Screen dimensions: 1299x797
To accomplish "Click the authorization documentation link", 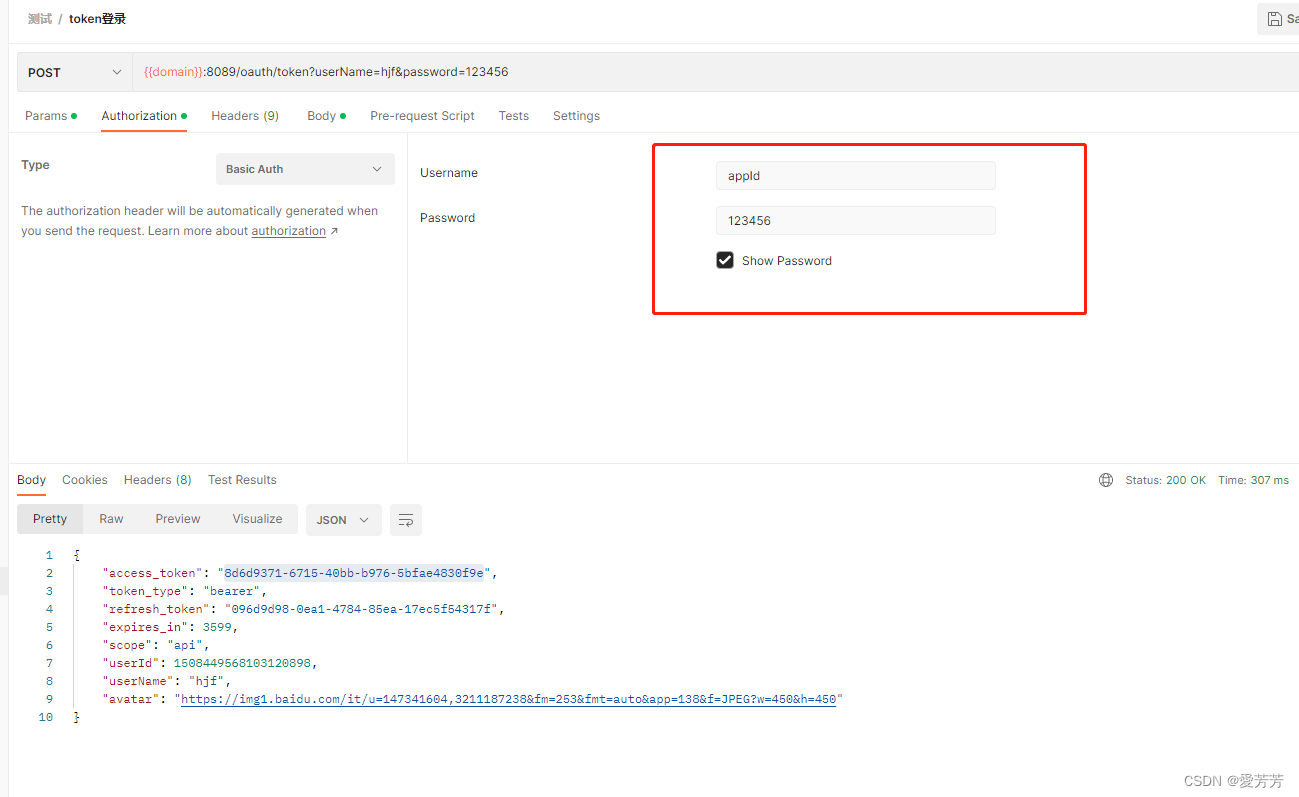I will [289, 230].
